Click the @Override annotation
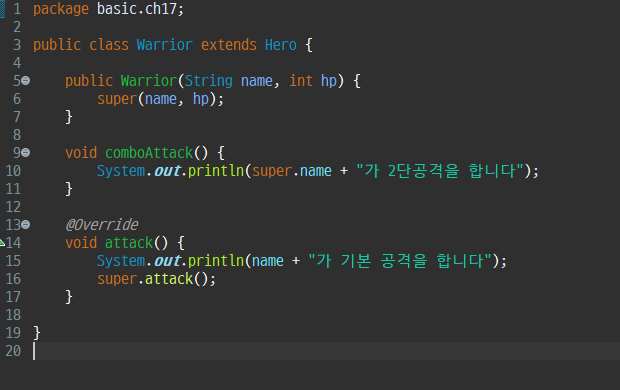 coord(102,225)
